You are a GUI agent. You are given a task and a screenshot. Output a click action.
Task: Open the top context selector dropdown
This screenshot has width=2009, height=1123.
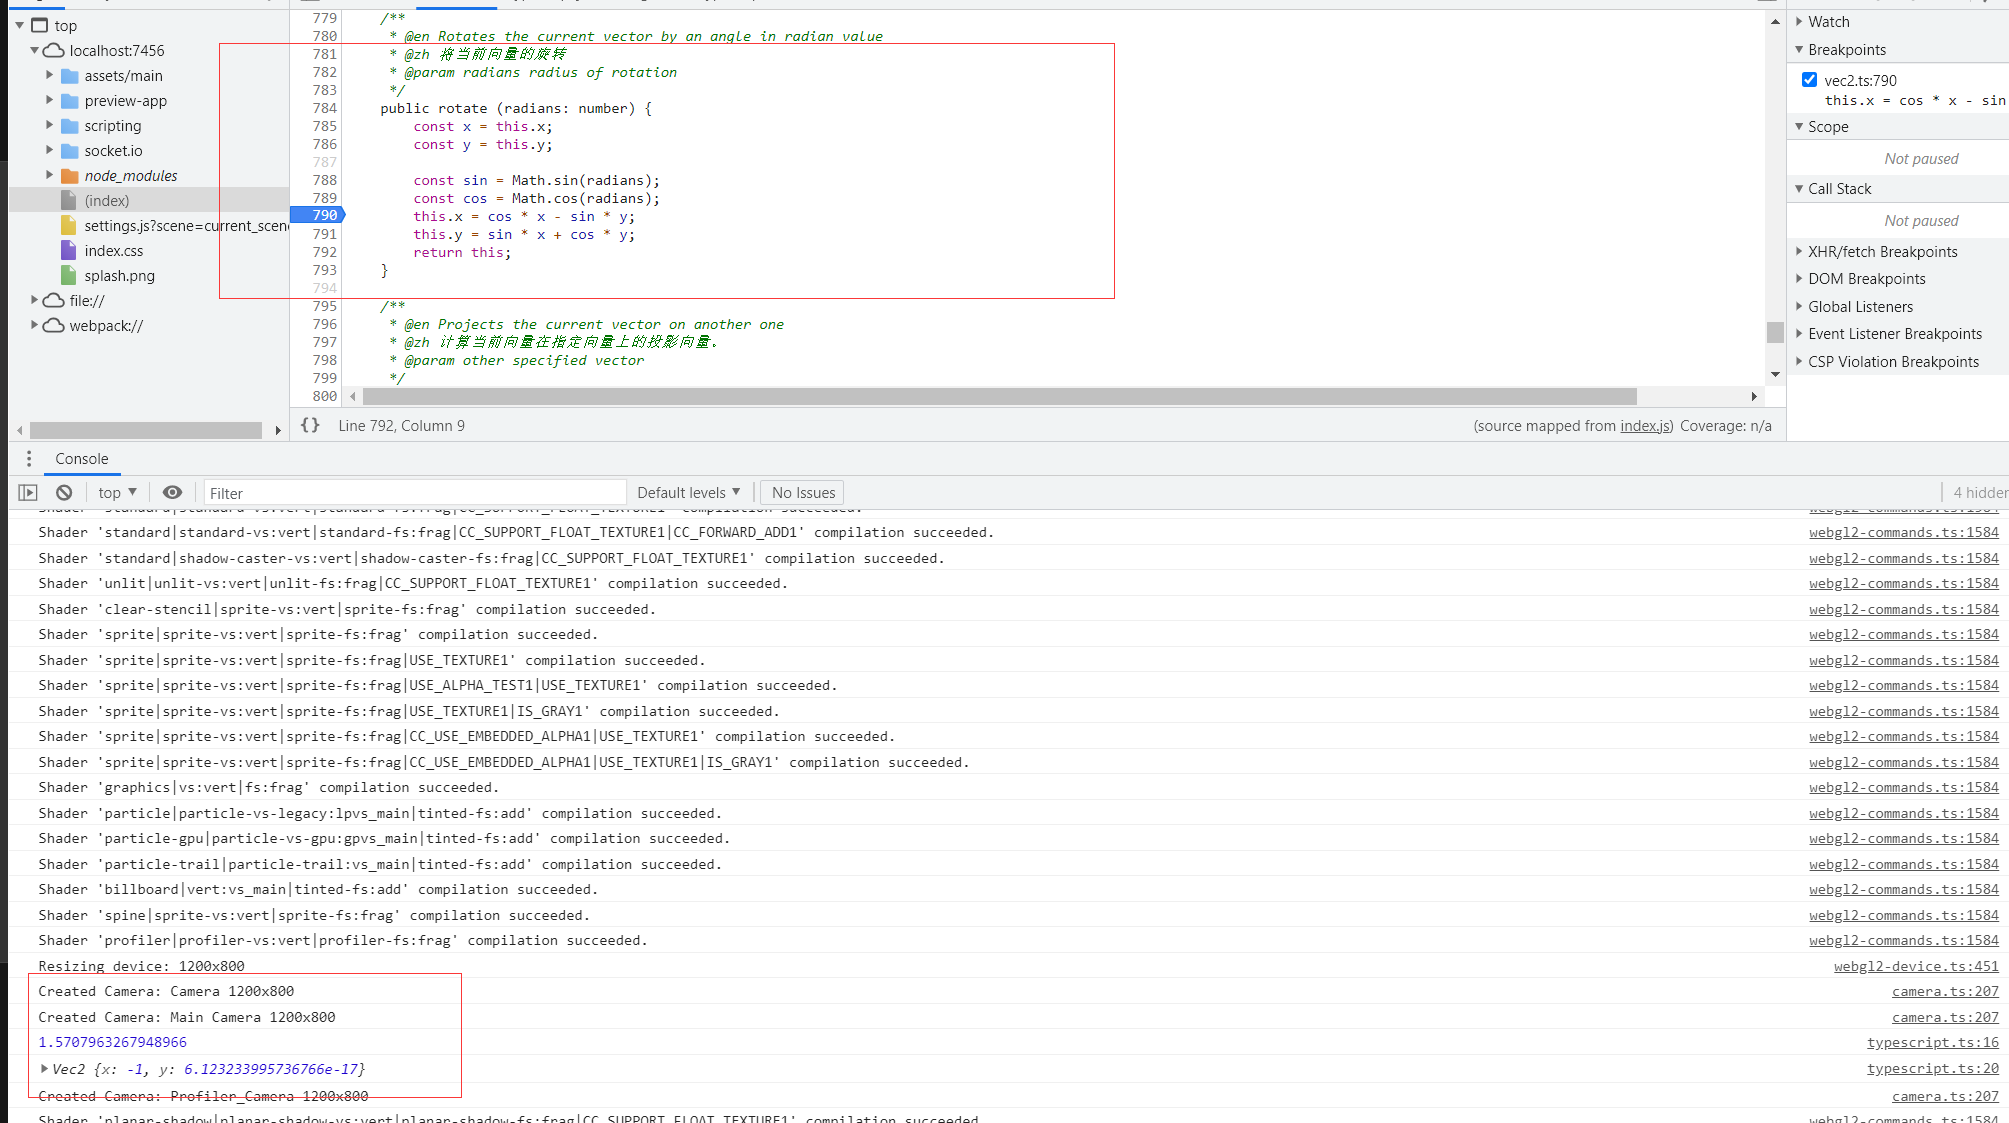[117, 492]
